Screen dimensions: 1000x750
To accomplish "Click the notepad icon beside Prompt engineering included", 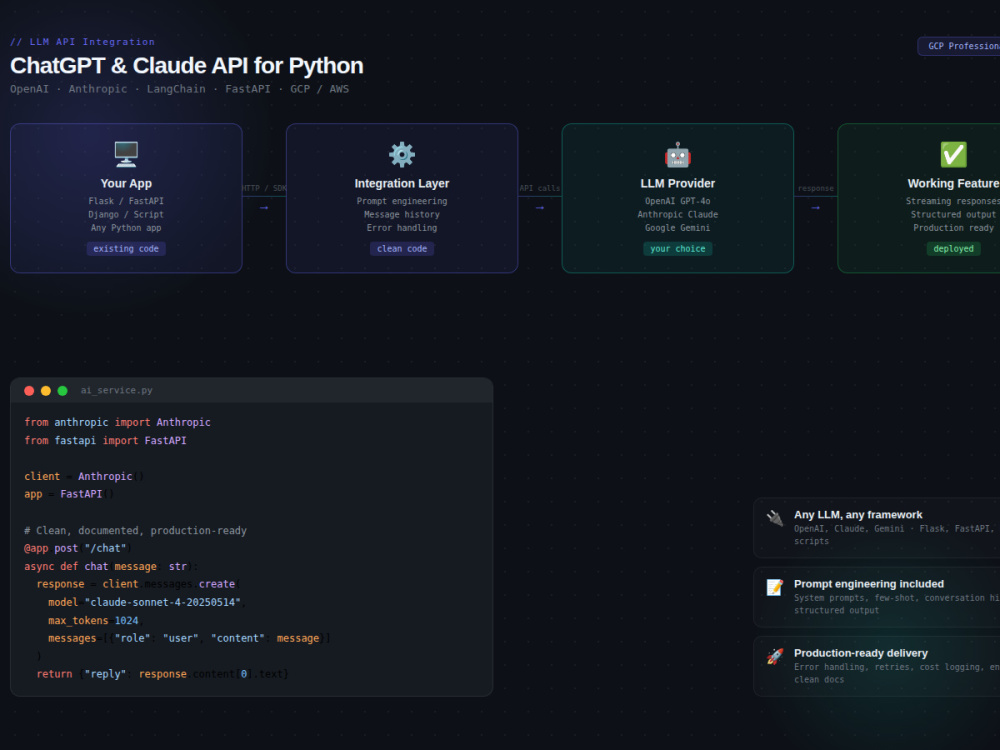I will click(x=775, y=587).
